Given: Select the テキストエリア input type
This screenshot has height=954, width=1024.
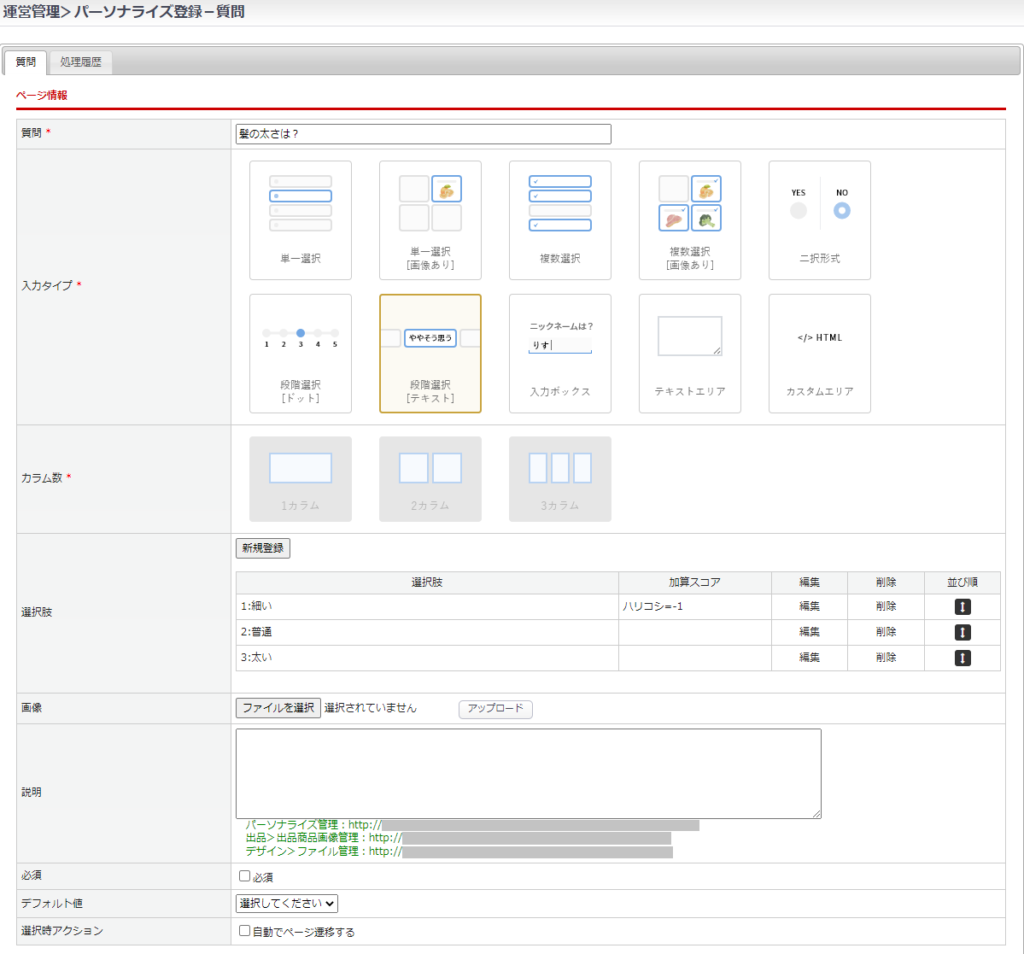Looking at the screenshot, I should click(x=690, y=353).
